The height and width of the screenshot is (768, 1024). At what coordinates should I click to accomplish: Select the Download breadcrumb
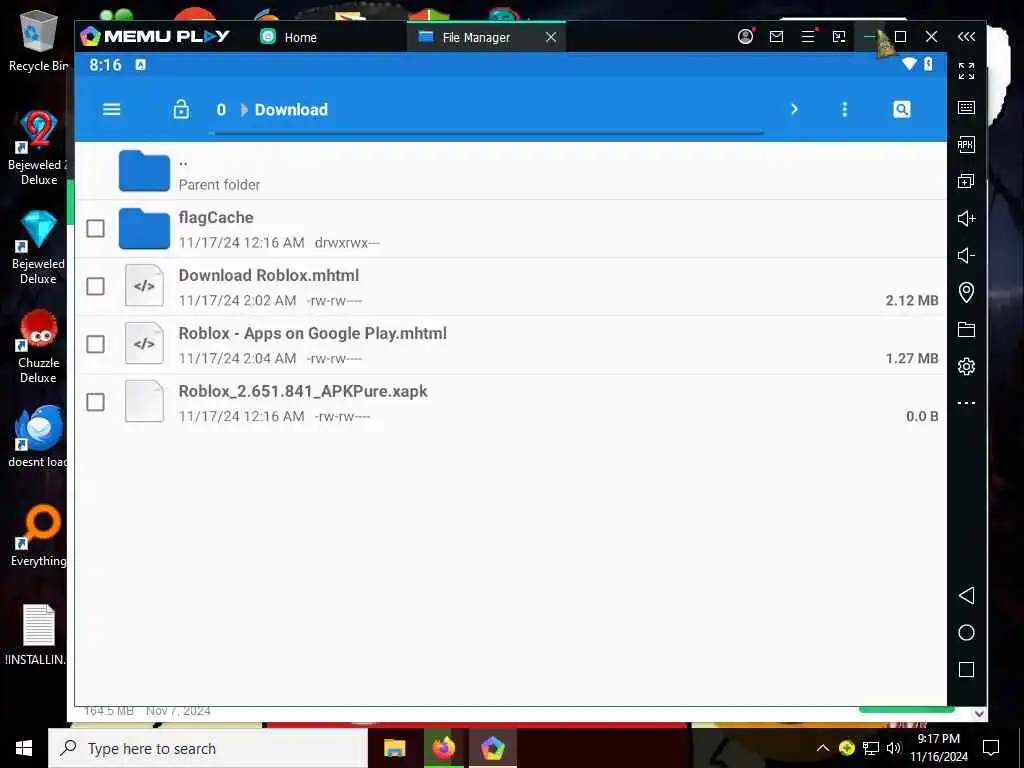tap(291, 110)
